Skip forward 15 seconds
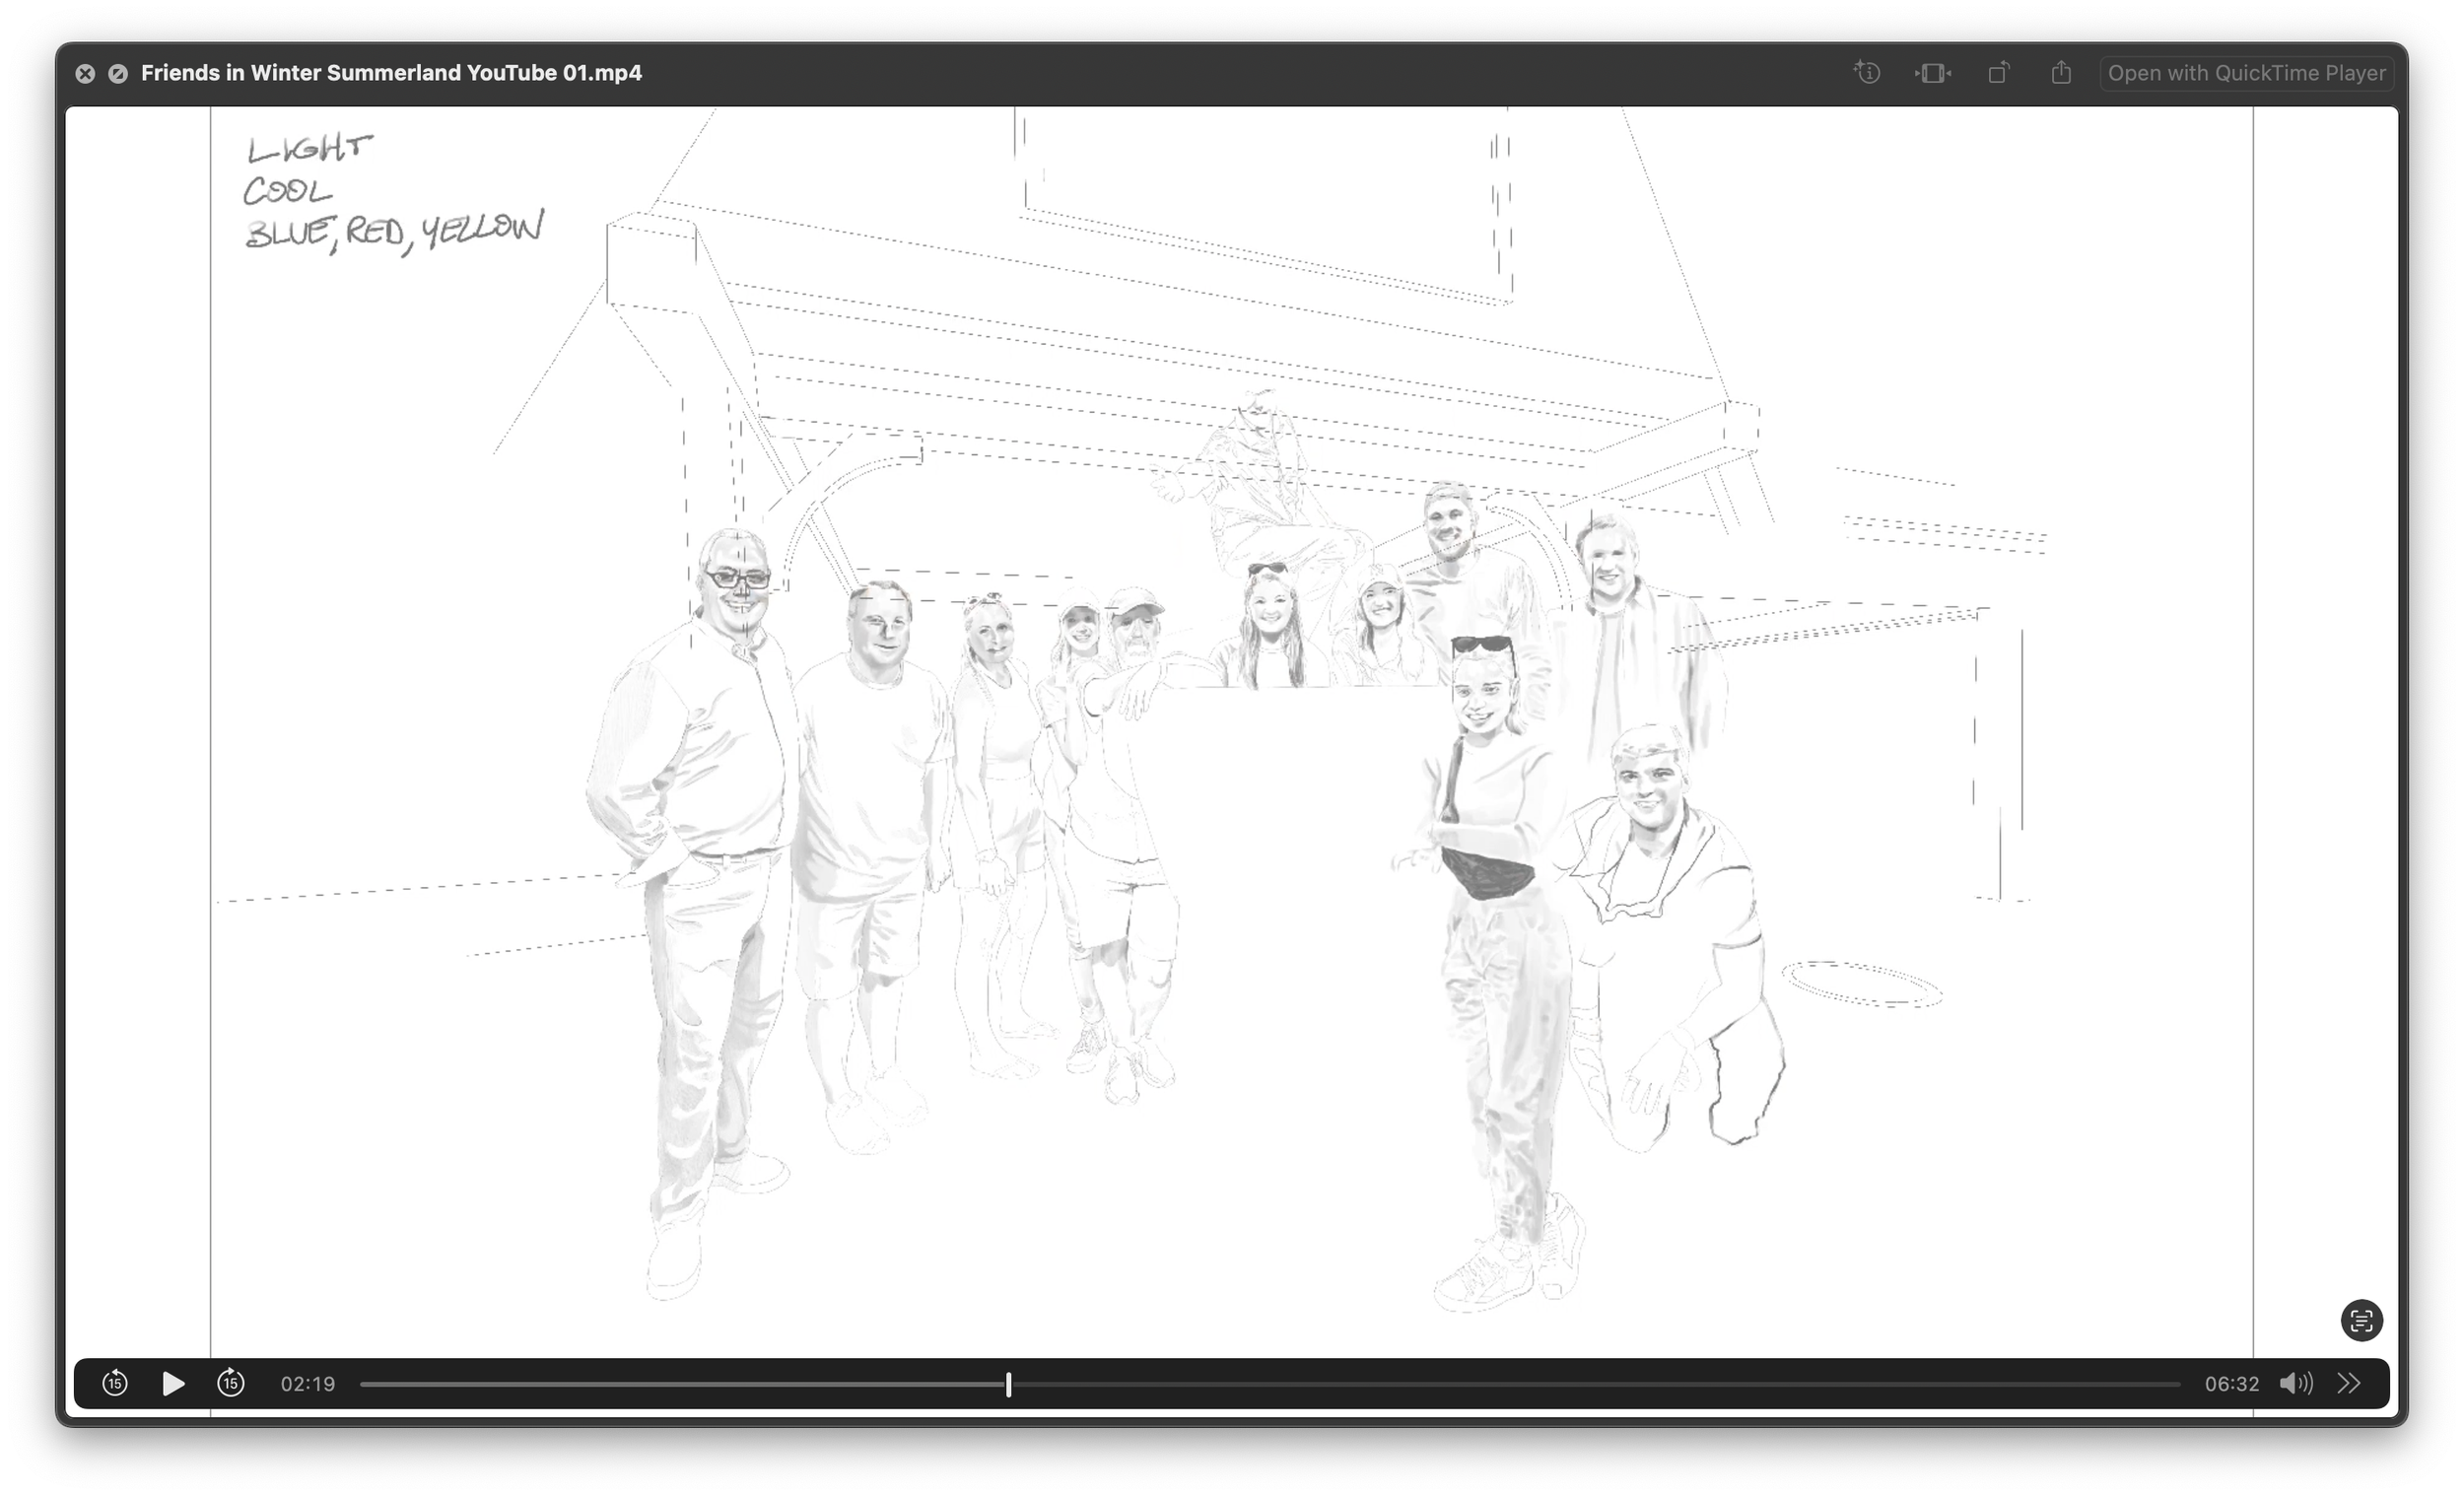The height and width of the screenshot is (1496, 2464). pyautogui.click(x=231, y=1384)
